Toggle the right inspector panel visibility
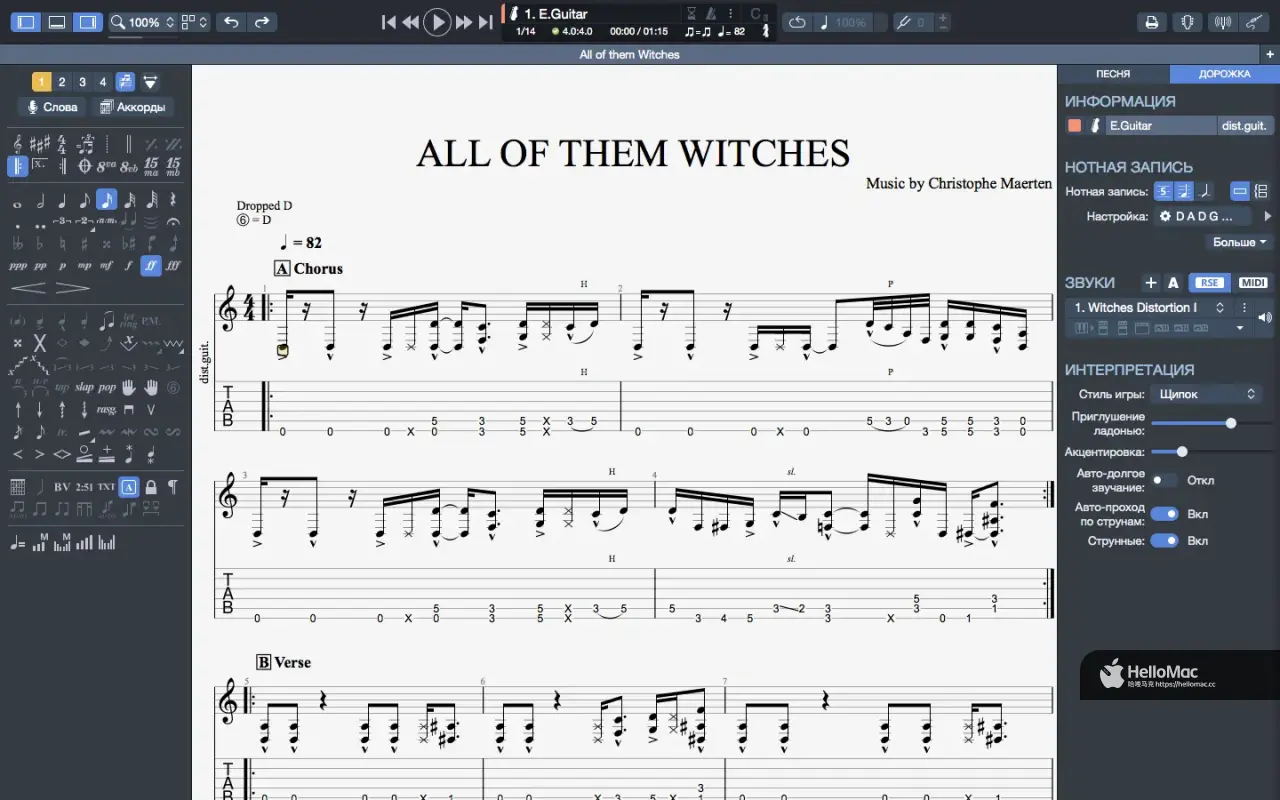1280x800 pixels. pyautogui.click(x=88, y=22)
